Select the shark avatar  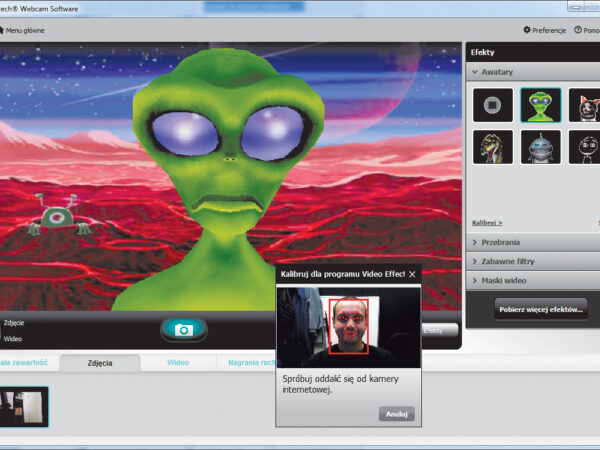coord(538,147)
